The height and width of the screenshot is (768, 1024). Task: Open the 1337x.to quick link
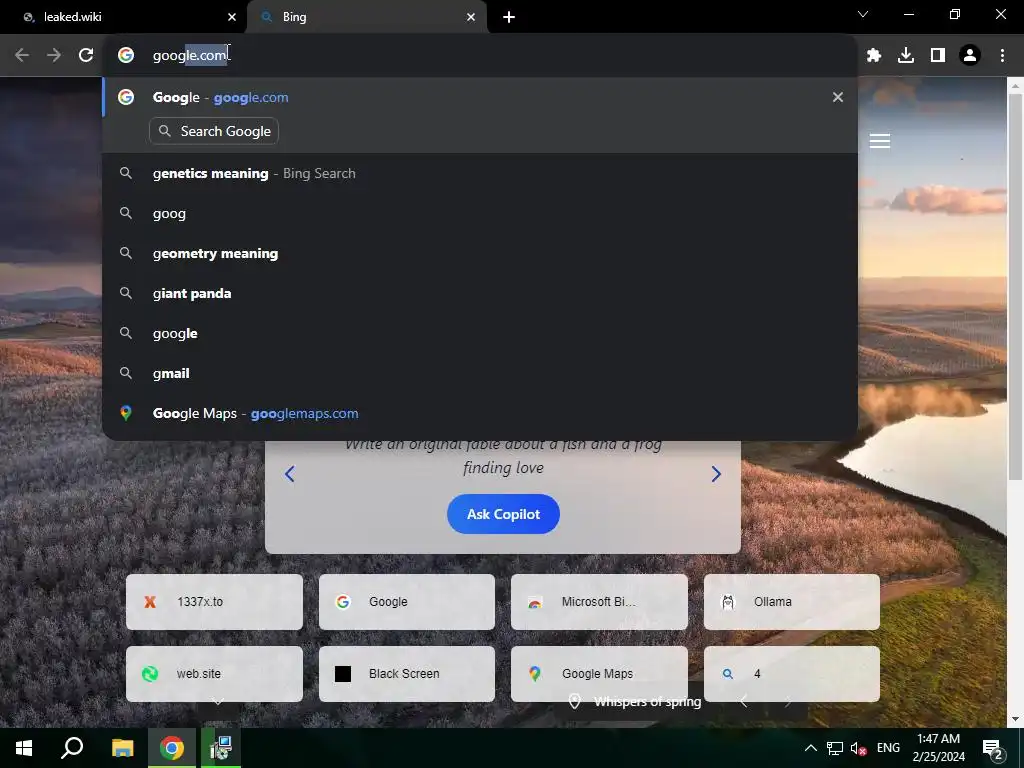[x=214, y=602]
